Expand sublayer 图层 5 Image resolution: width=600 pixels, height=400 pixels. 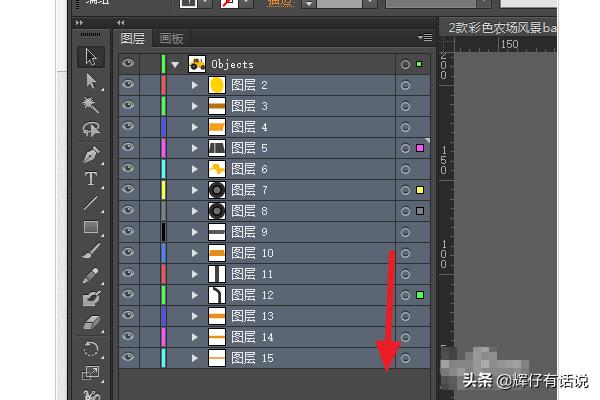[196, 149]
